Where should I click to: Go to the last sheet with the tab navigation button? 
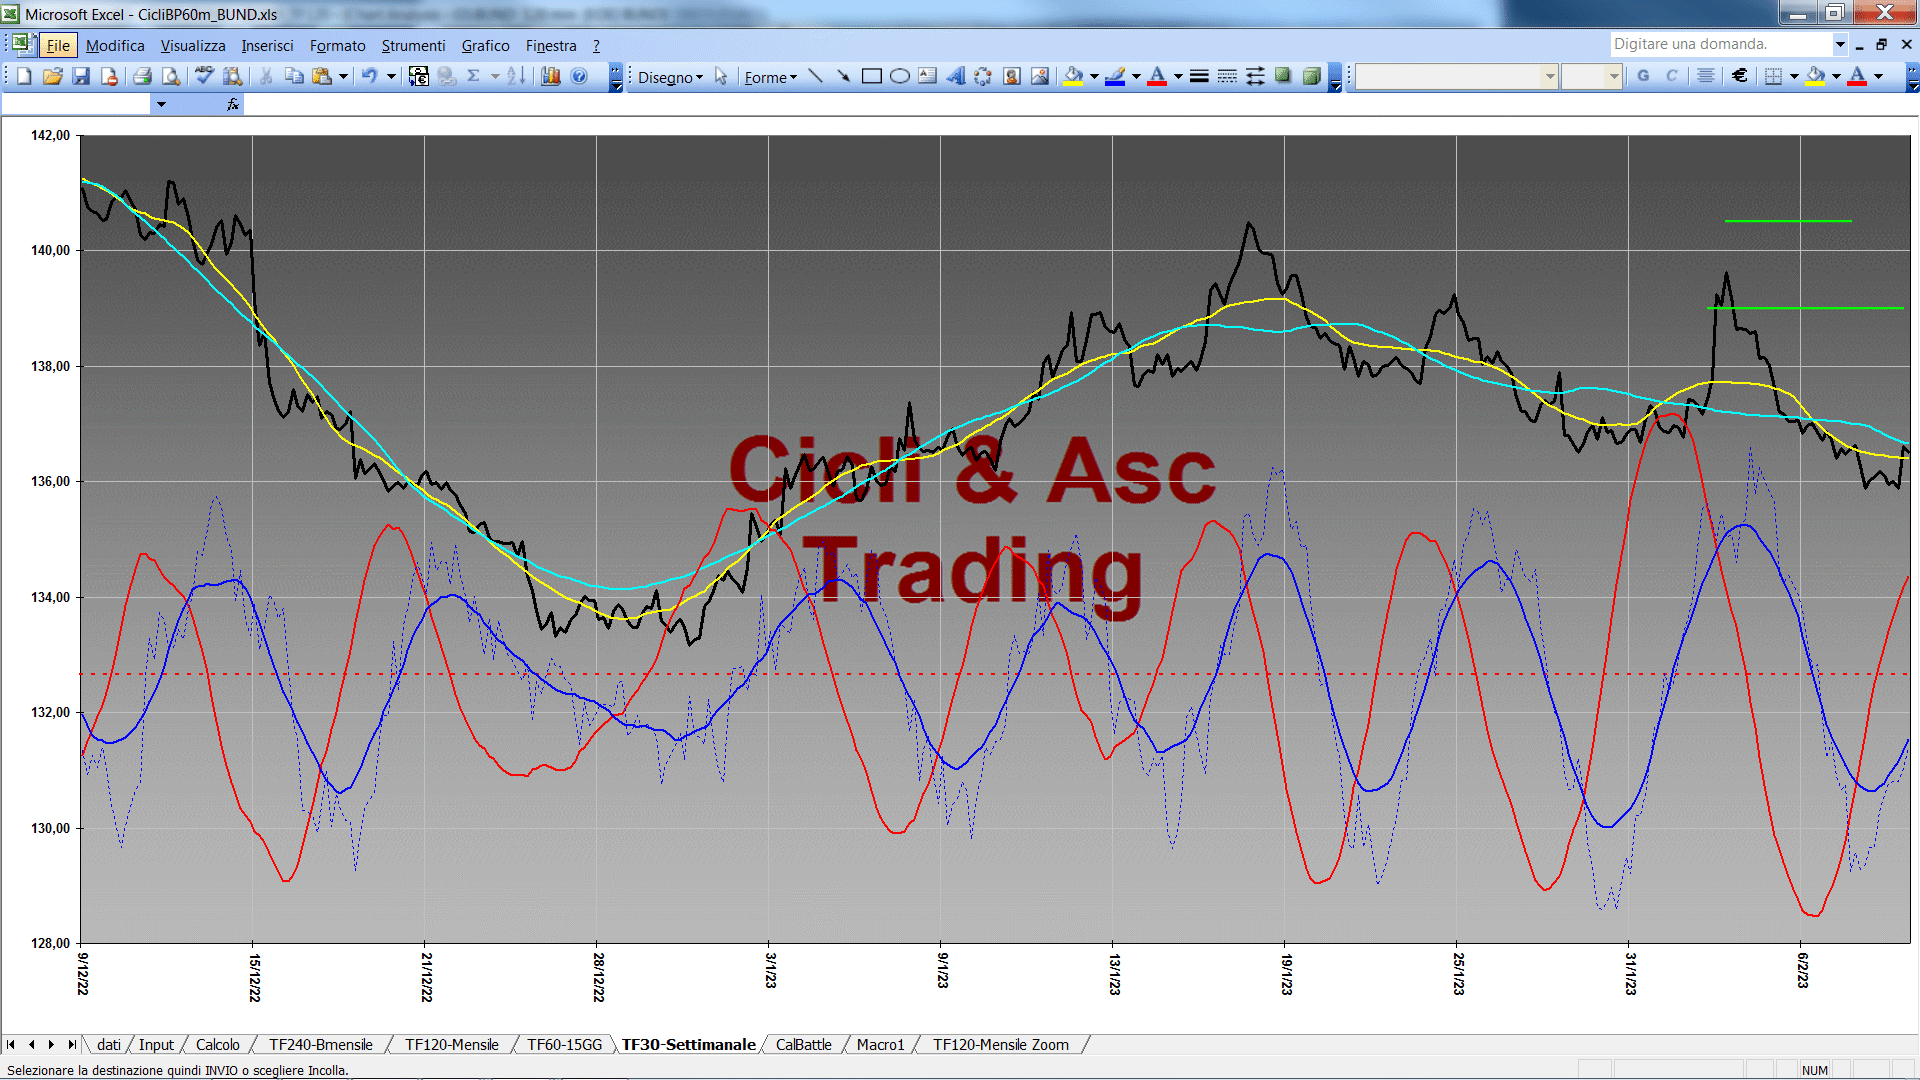coord(71,1044)
